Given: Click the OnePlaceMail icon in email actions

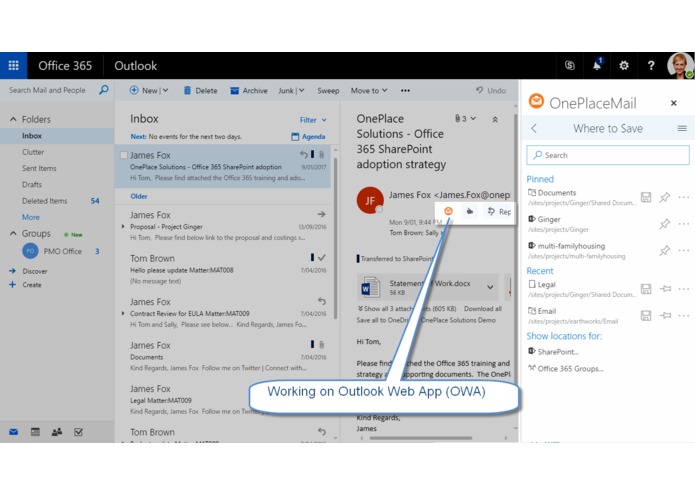Looking at the screenshot, I should tap(448, 211).
